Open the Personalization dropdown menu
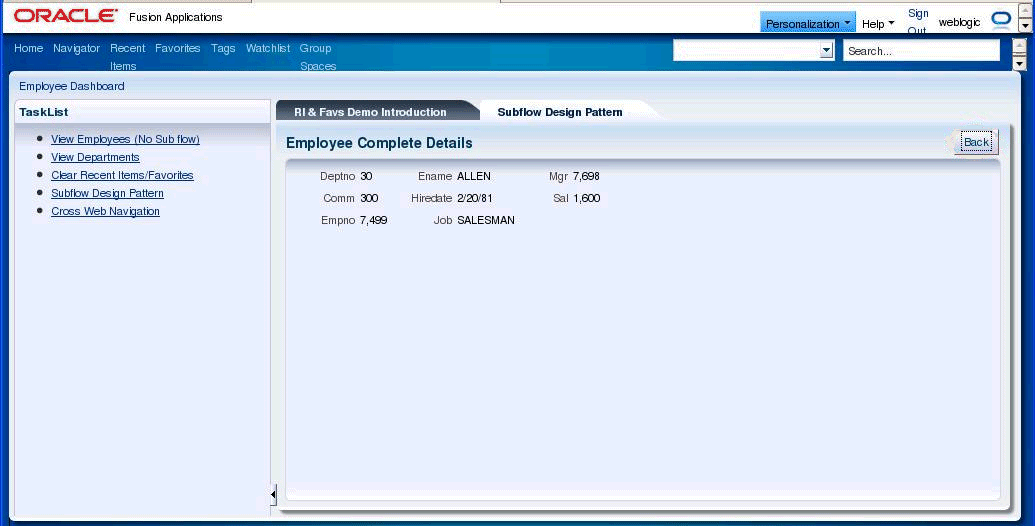The width and height of the screenshot is (1035, 526). [x=808, y=24]
